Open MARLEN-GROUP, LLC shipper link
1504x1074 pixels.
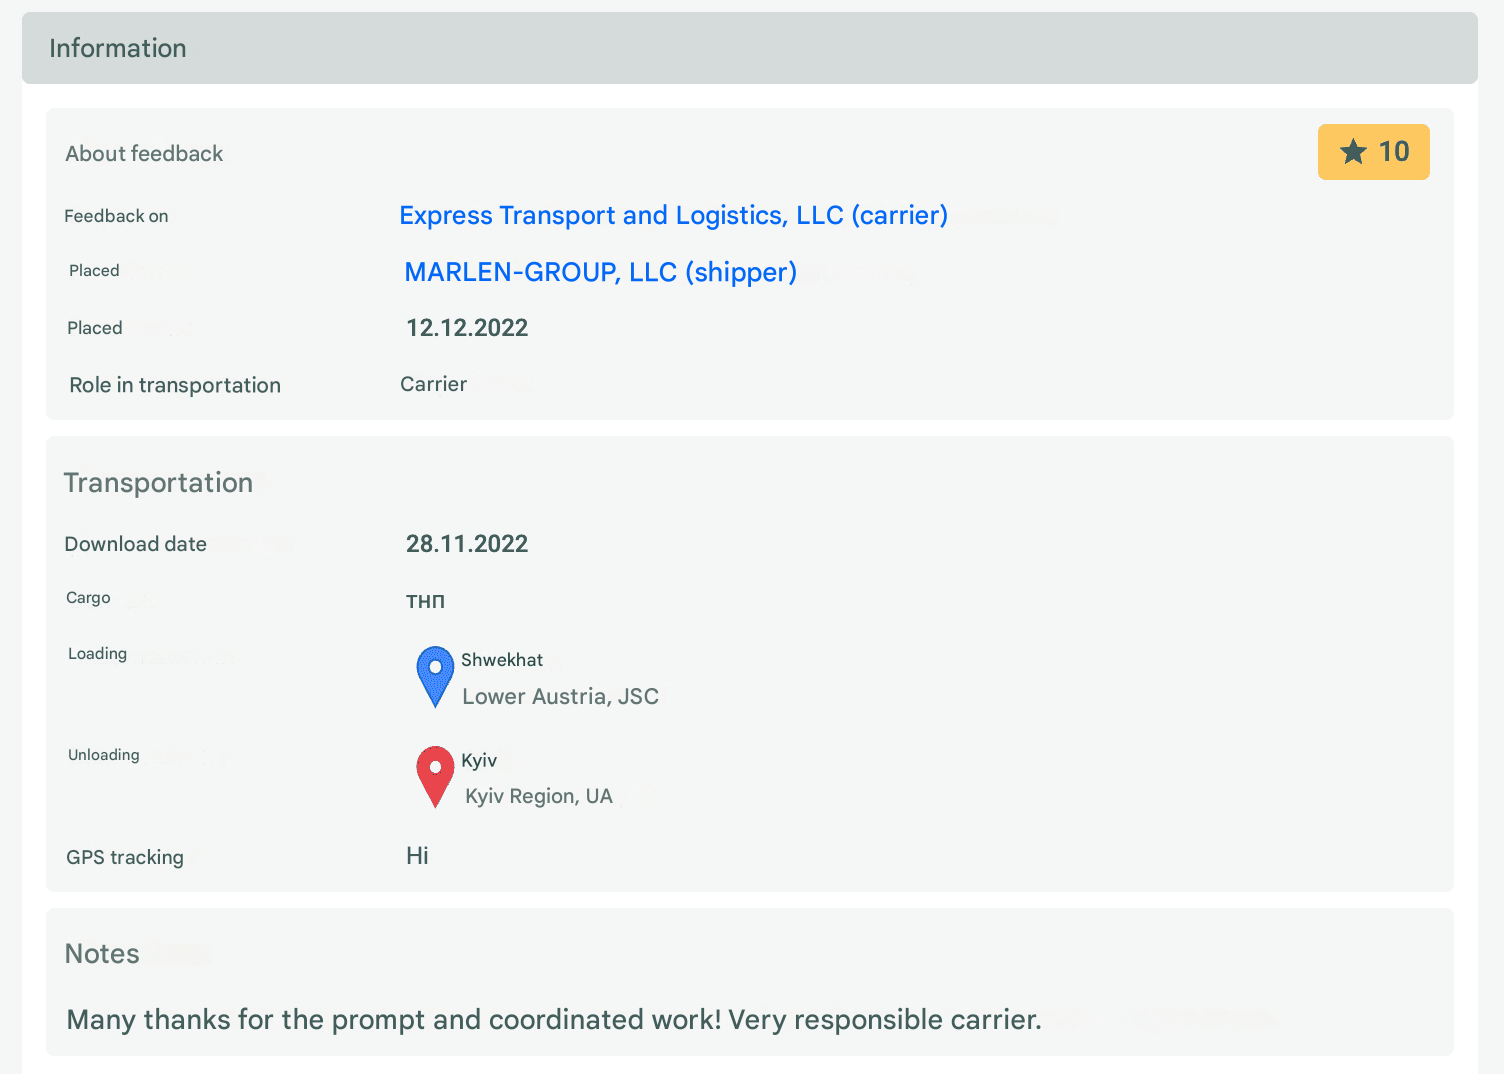point(600,272)
